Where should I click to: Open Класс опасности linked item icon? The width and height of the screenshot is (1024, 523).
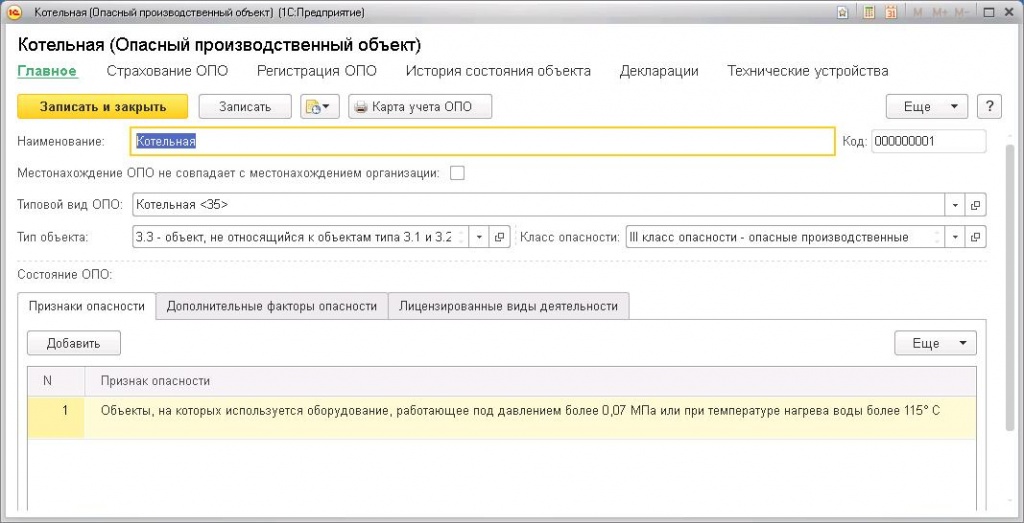(x=975, y=238)
